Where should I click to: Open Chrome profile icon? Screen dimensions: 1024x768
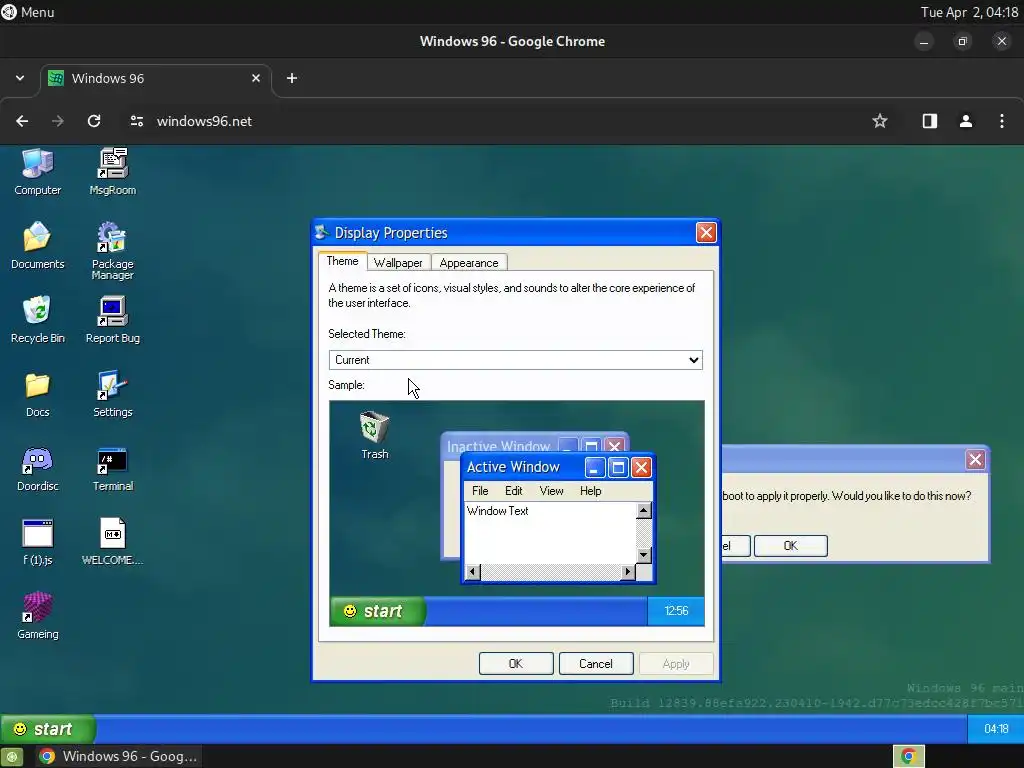click(966, 121)
